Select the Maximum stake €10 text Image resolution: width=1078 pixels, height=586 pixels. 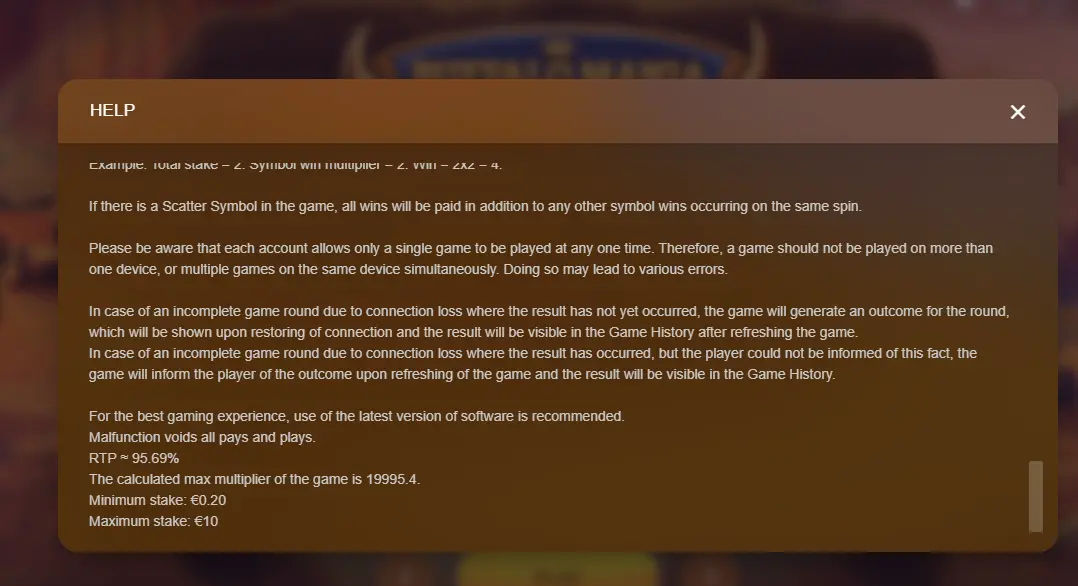coord(153,521)
